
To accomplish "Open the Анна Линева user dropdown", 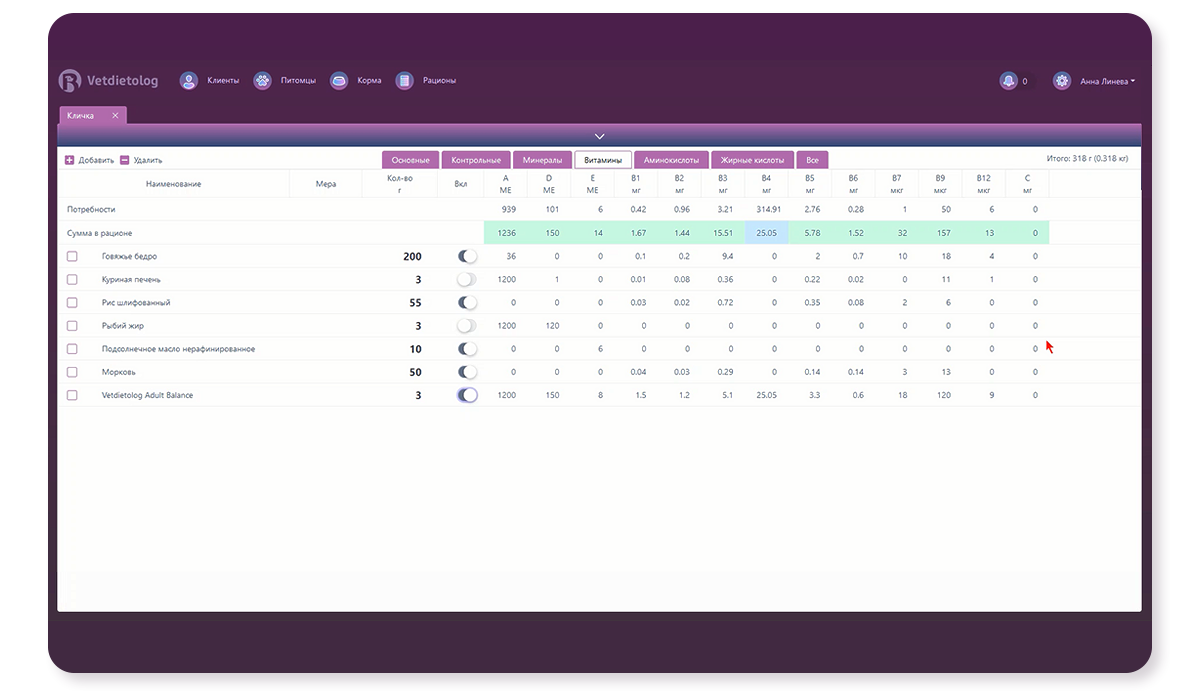I will [x=1107, y=82].
